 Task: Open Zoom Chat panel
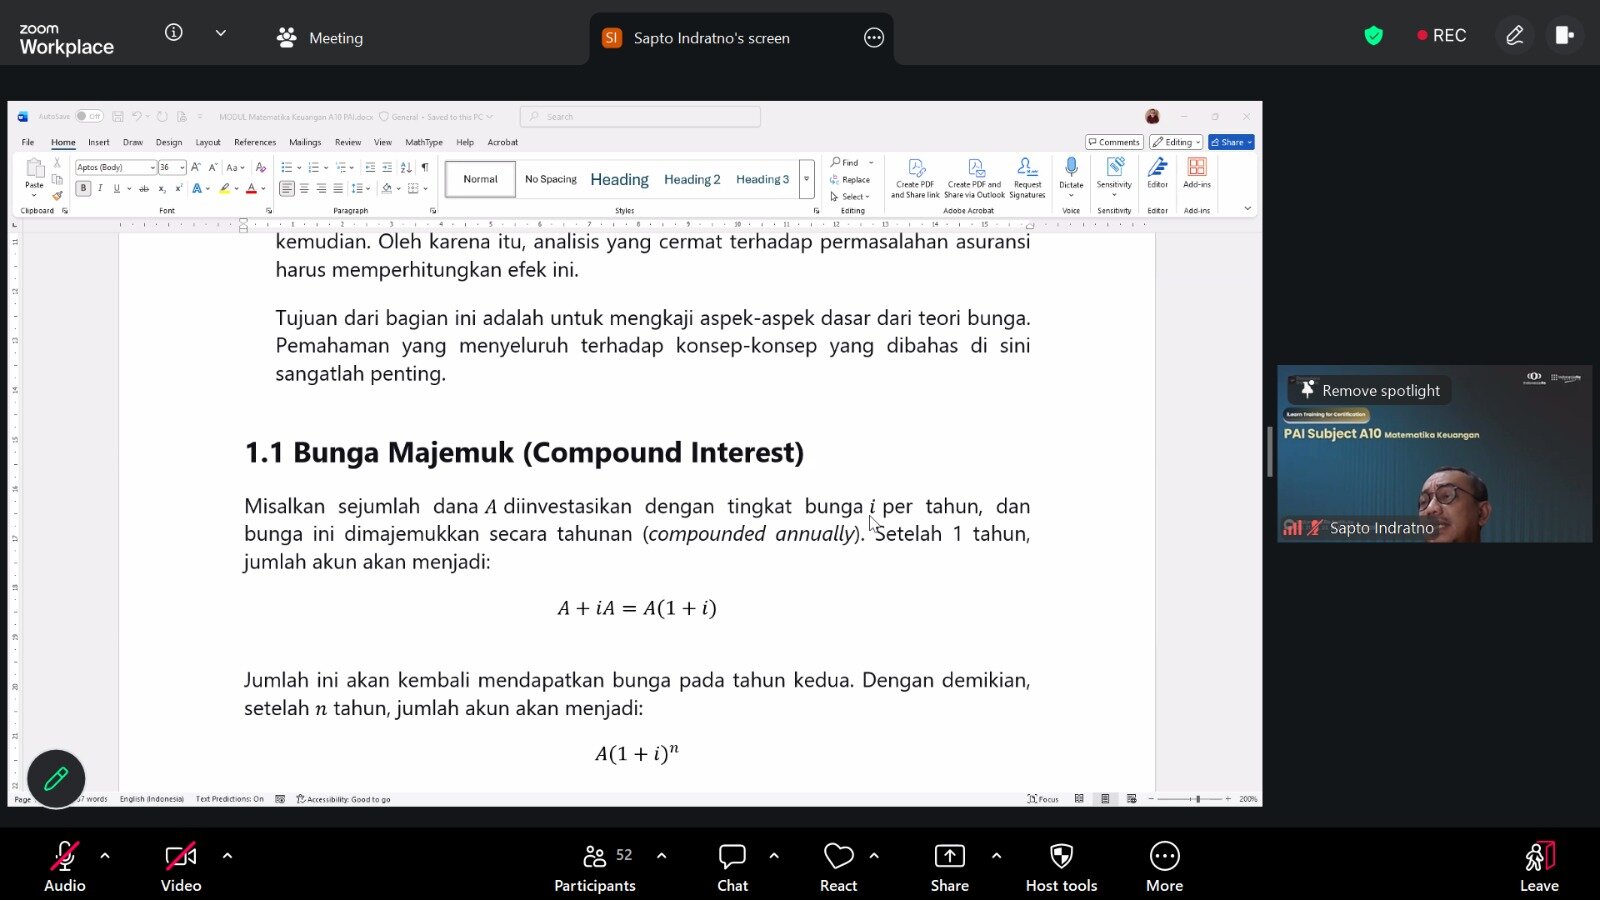point(732,867)
